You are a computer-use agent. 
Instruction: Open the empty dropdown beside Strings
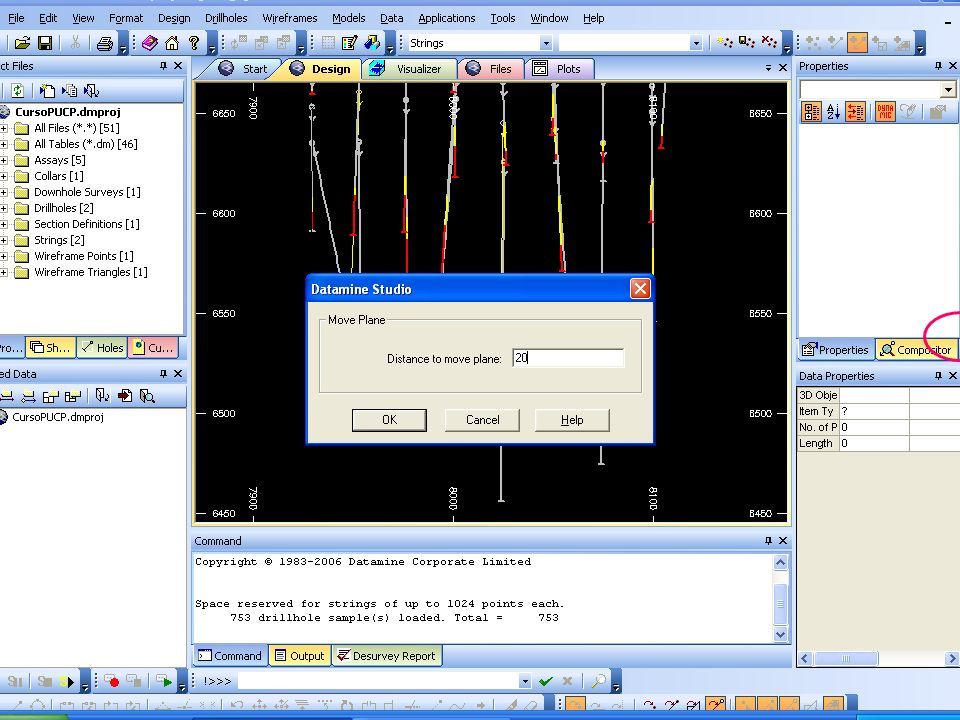click(x=696, y=43)
